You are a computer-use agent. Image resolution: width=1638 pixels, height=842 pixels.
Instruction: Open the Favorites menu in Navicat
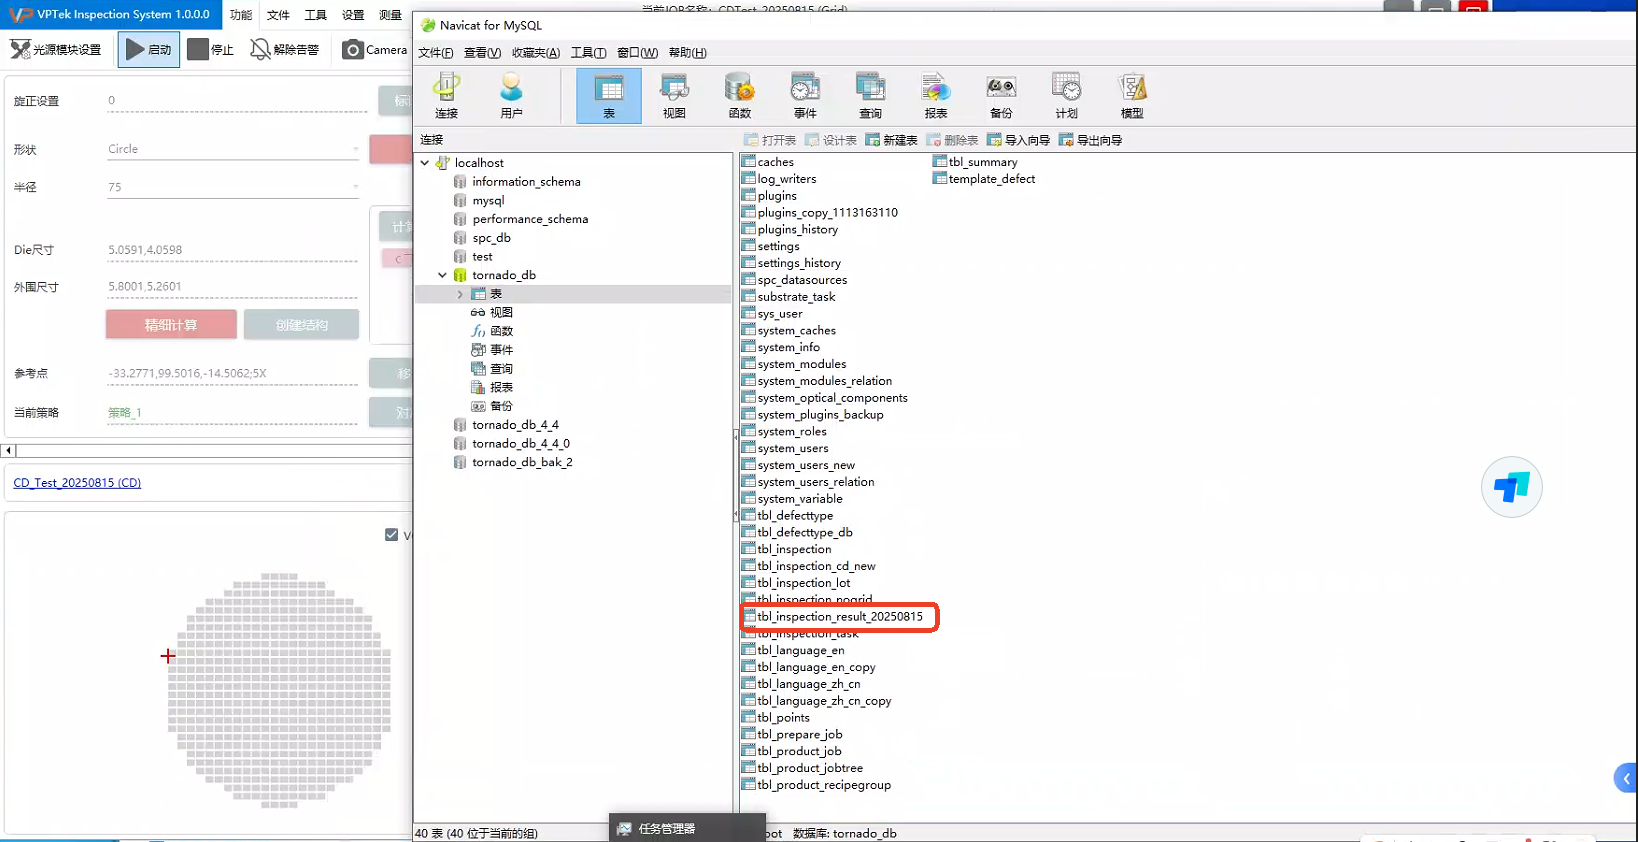tap(535, 53)
